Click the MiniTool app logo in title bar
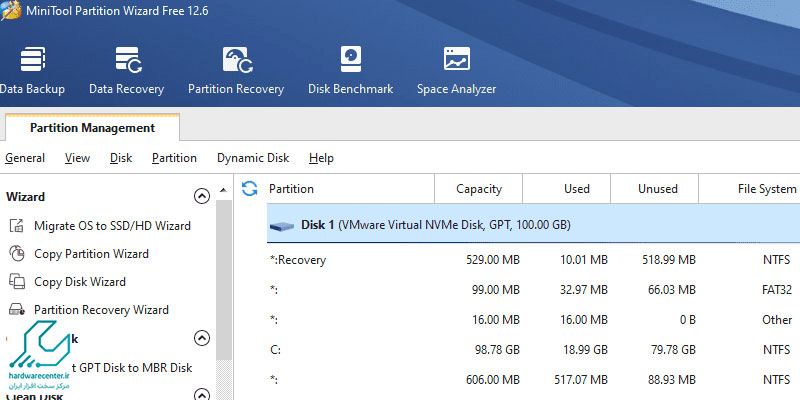This screenshot has width=800, height=400. pyautogui.click(x=10, y=11)
